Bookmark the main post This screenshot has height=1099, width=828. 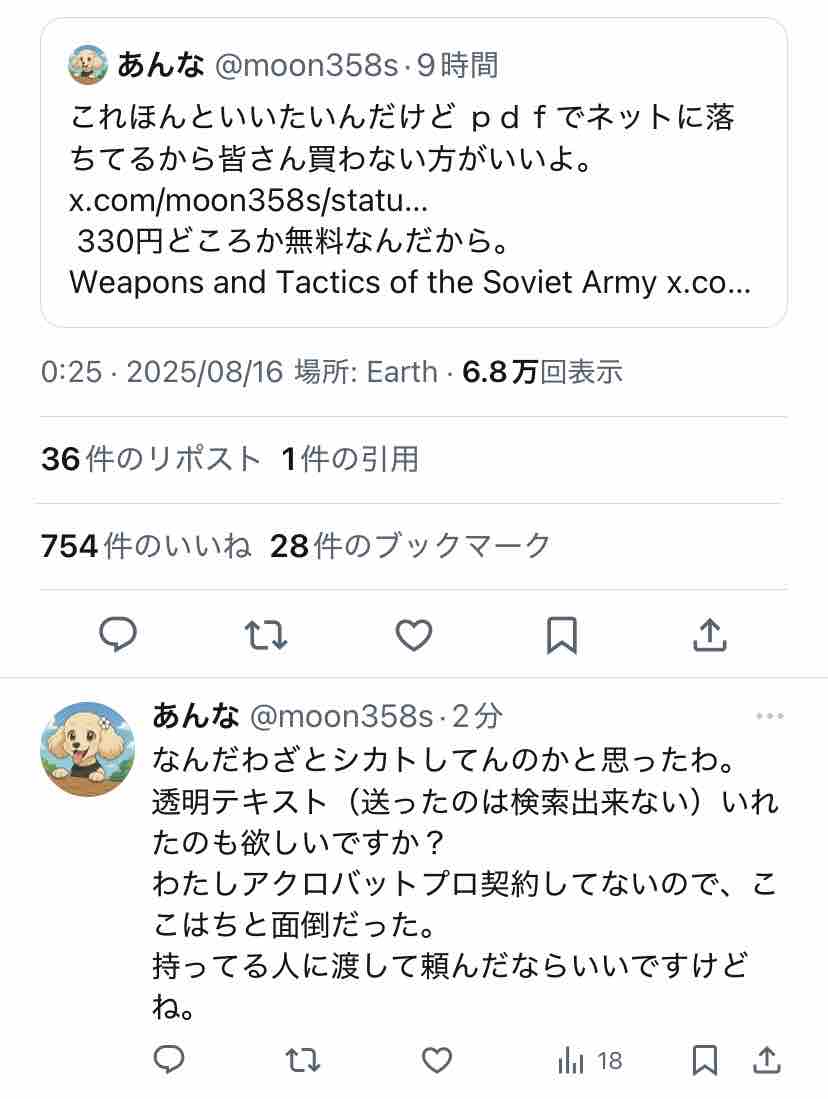click(x=562, y=634)
